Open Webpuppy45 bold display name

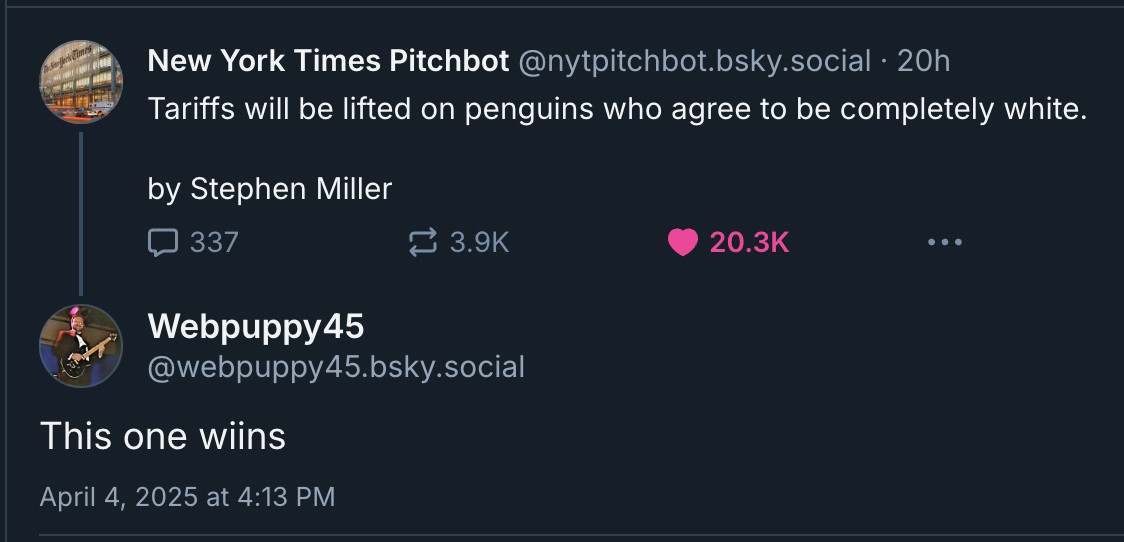(256, 326)
